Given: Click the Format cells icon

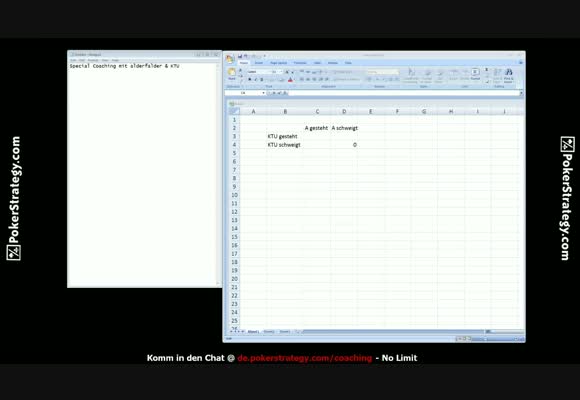Looking at the screenshot, I should [475, 74].
